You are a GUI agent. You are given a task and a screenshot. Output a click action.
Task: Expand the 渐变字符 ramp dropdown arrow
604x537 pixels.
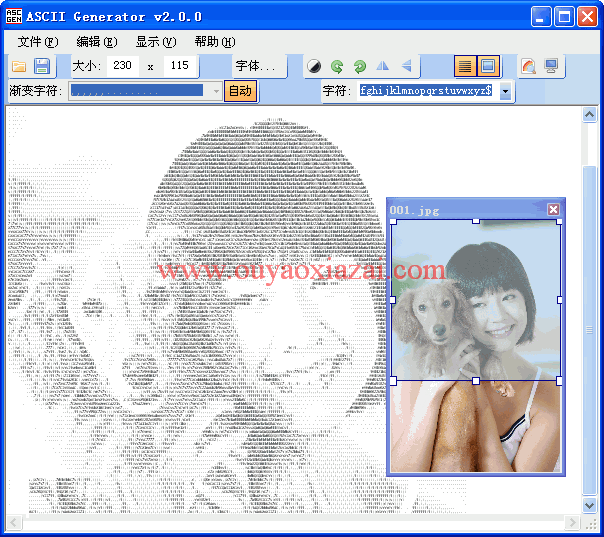216,91
